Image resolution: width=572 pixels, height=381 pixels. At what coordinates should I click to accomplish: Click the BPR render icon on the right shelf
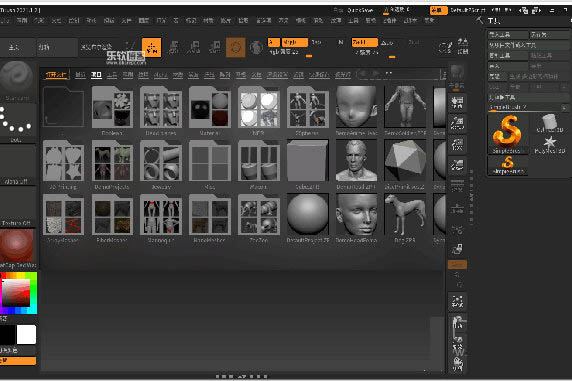pos(457,72)
